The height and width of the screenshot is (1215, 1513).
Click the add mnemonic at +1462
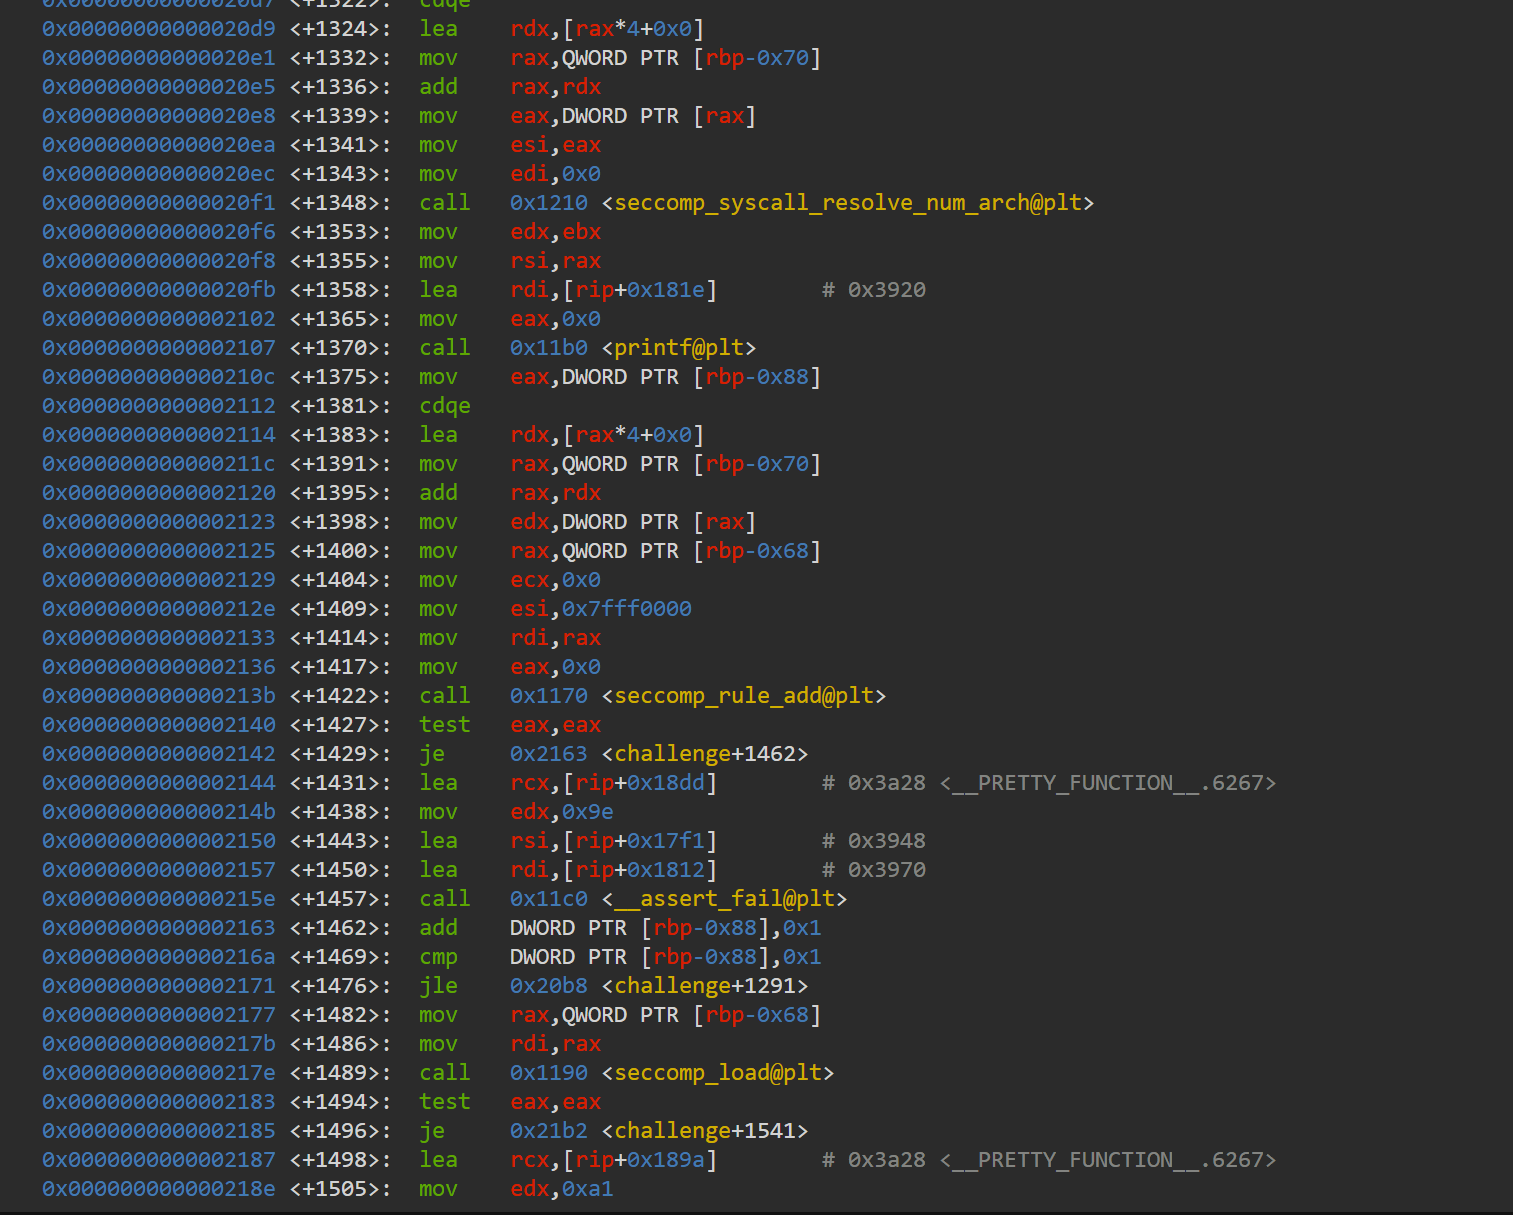pyautogui.click(x=438, y=928)
